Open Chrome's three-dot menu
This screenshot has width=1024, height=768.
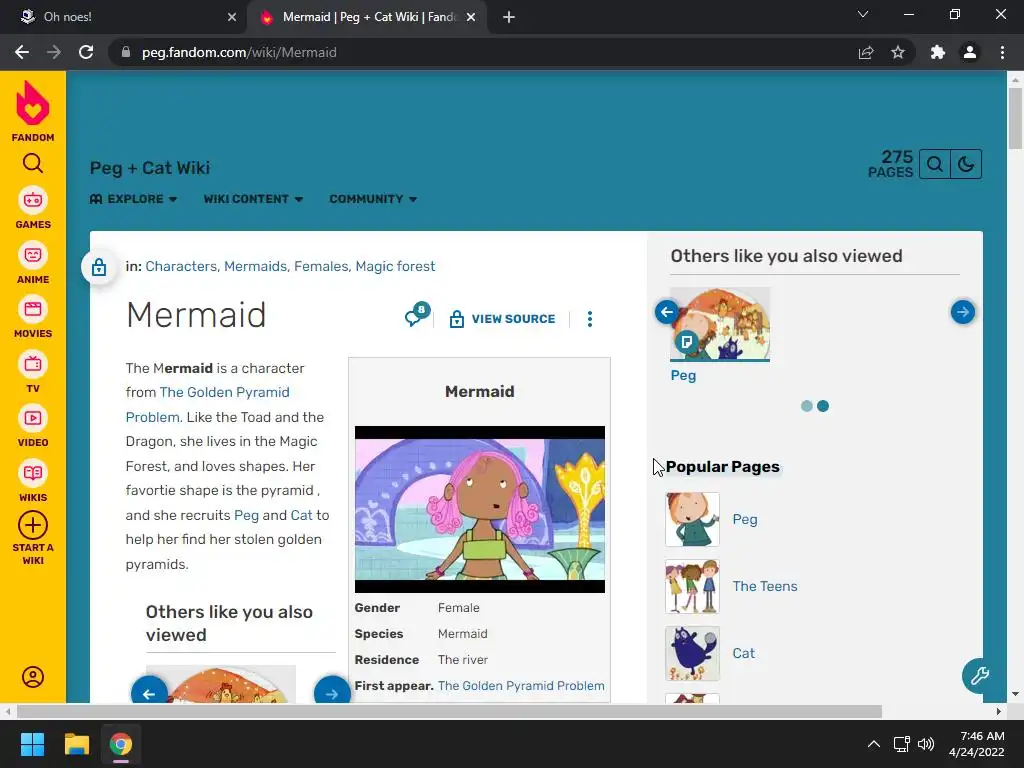click(1002, 52)
